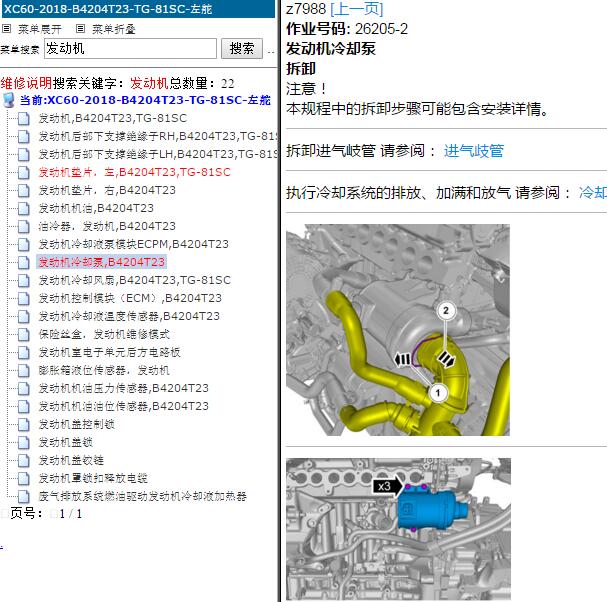Click the 作业号码: 26205-2 text
This screenshot has height=602, width=607.
point(347,29)
